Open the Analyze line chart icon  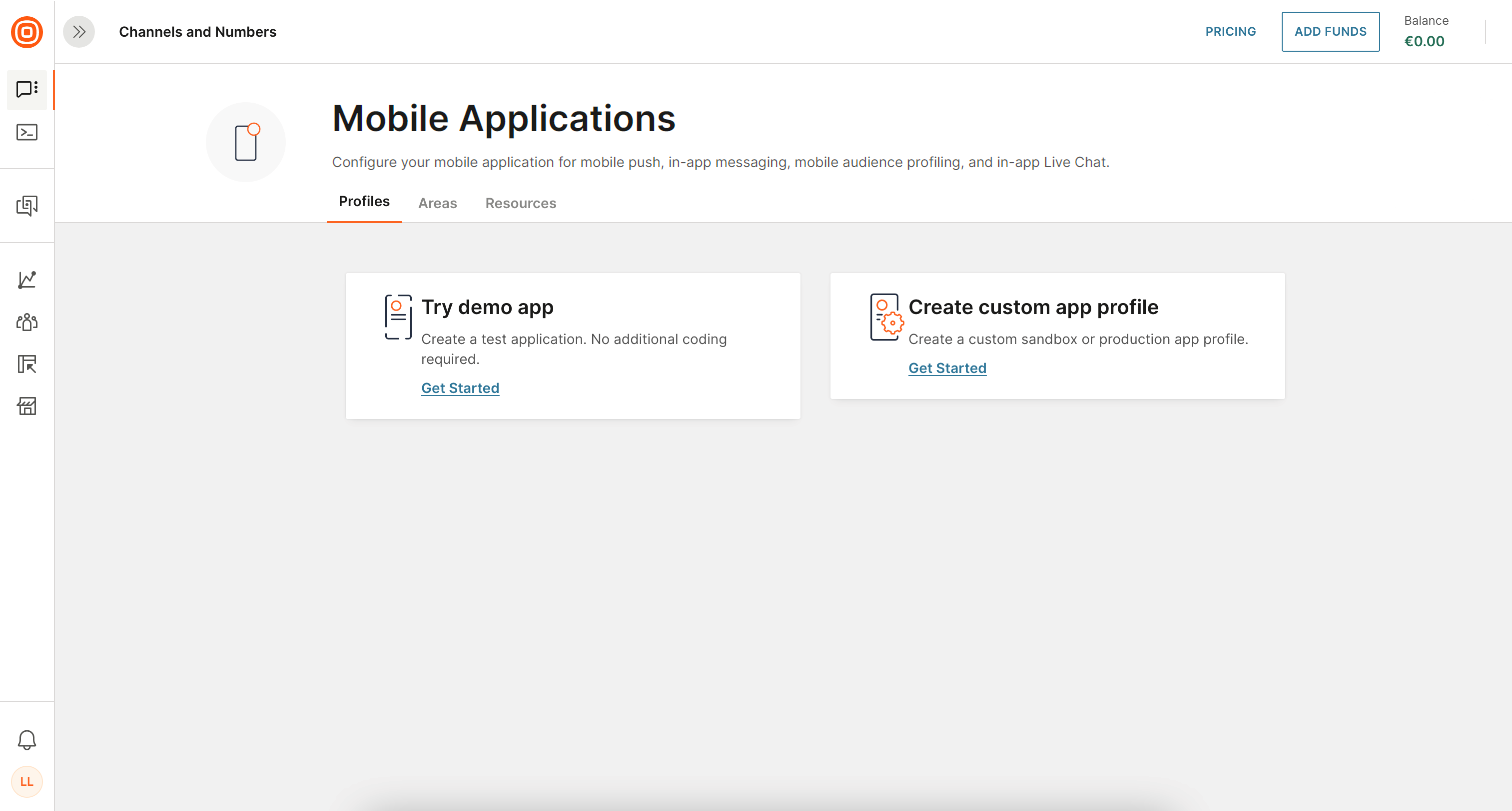[27, 280]
